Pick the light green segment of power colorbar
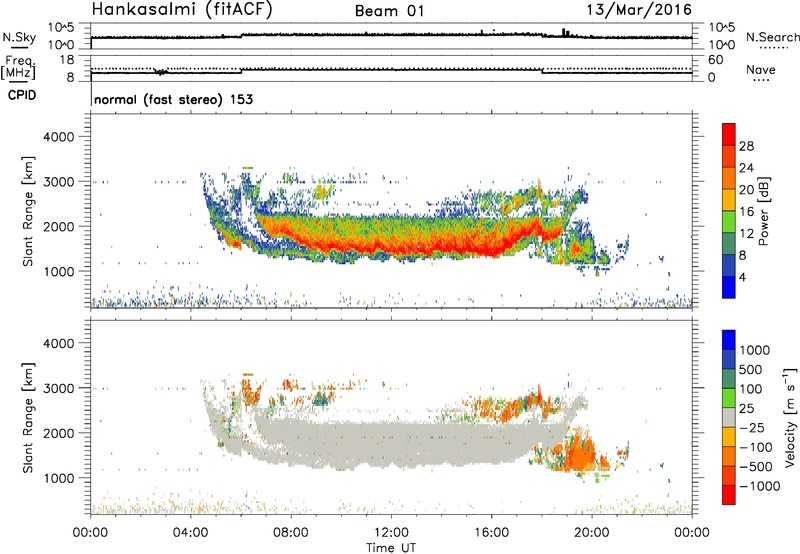The height and width of the screenshot is (554, 800). pos(729,221)
